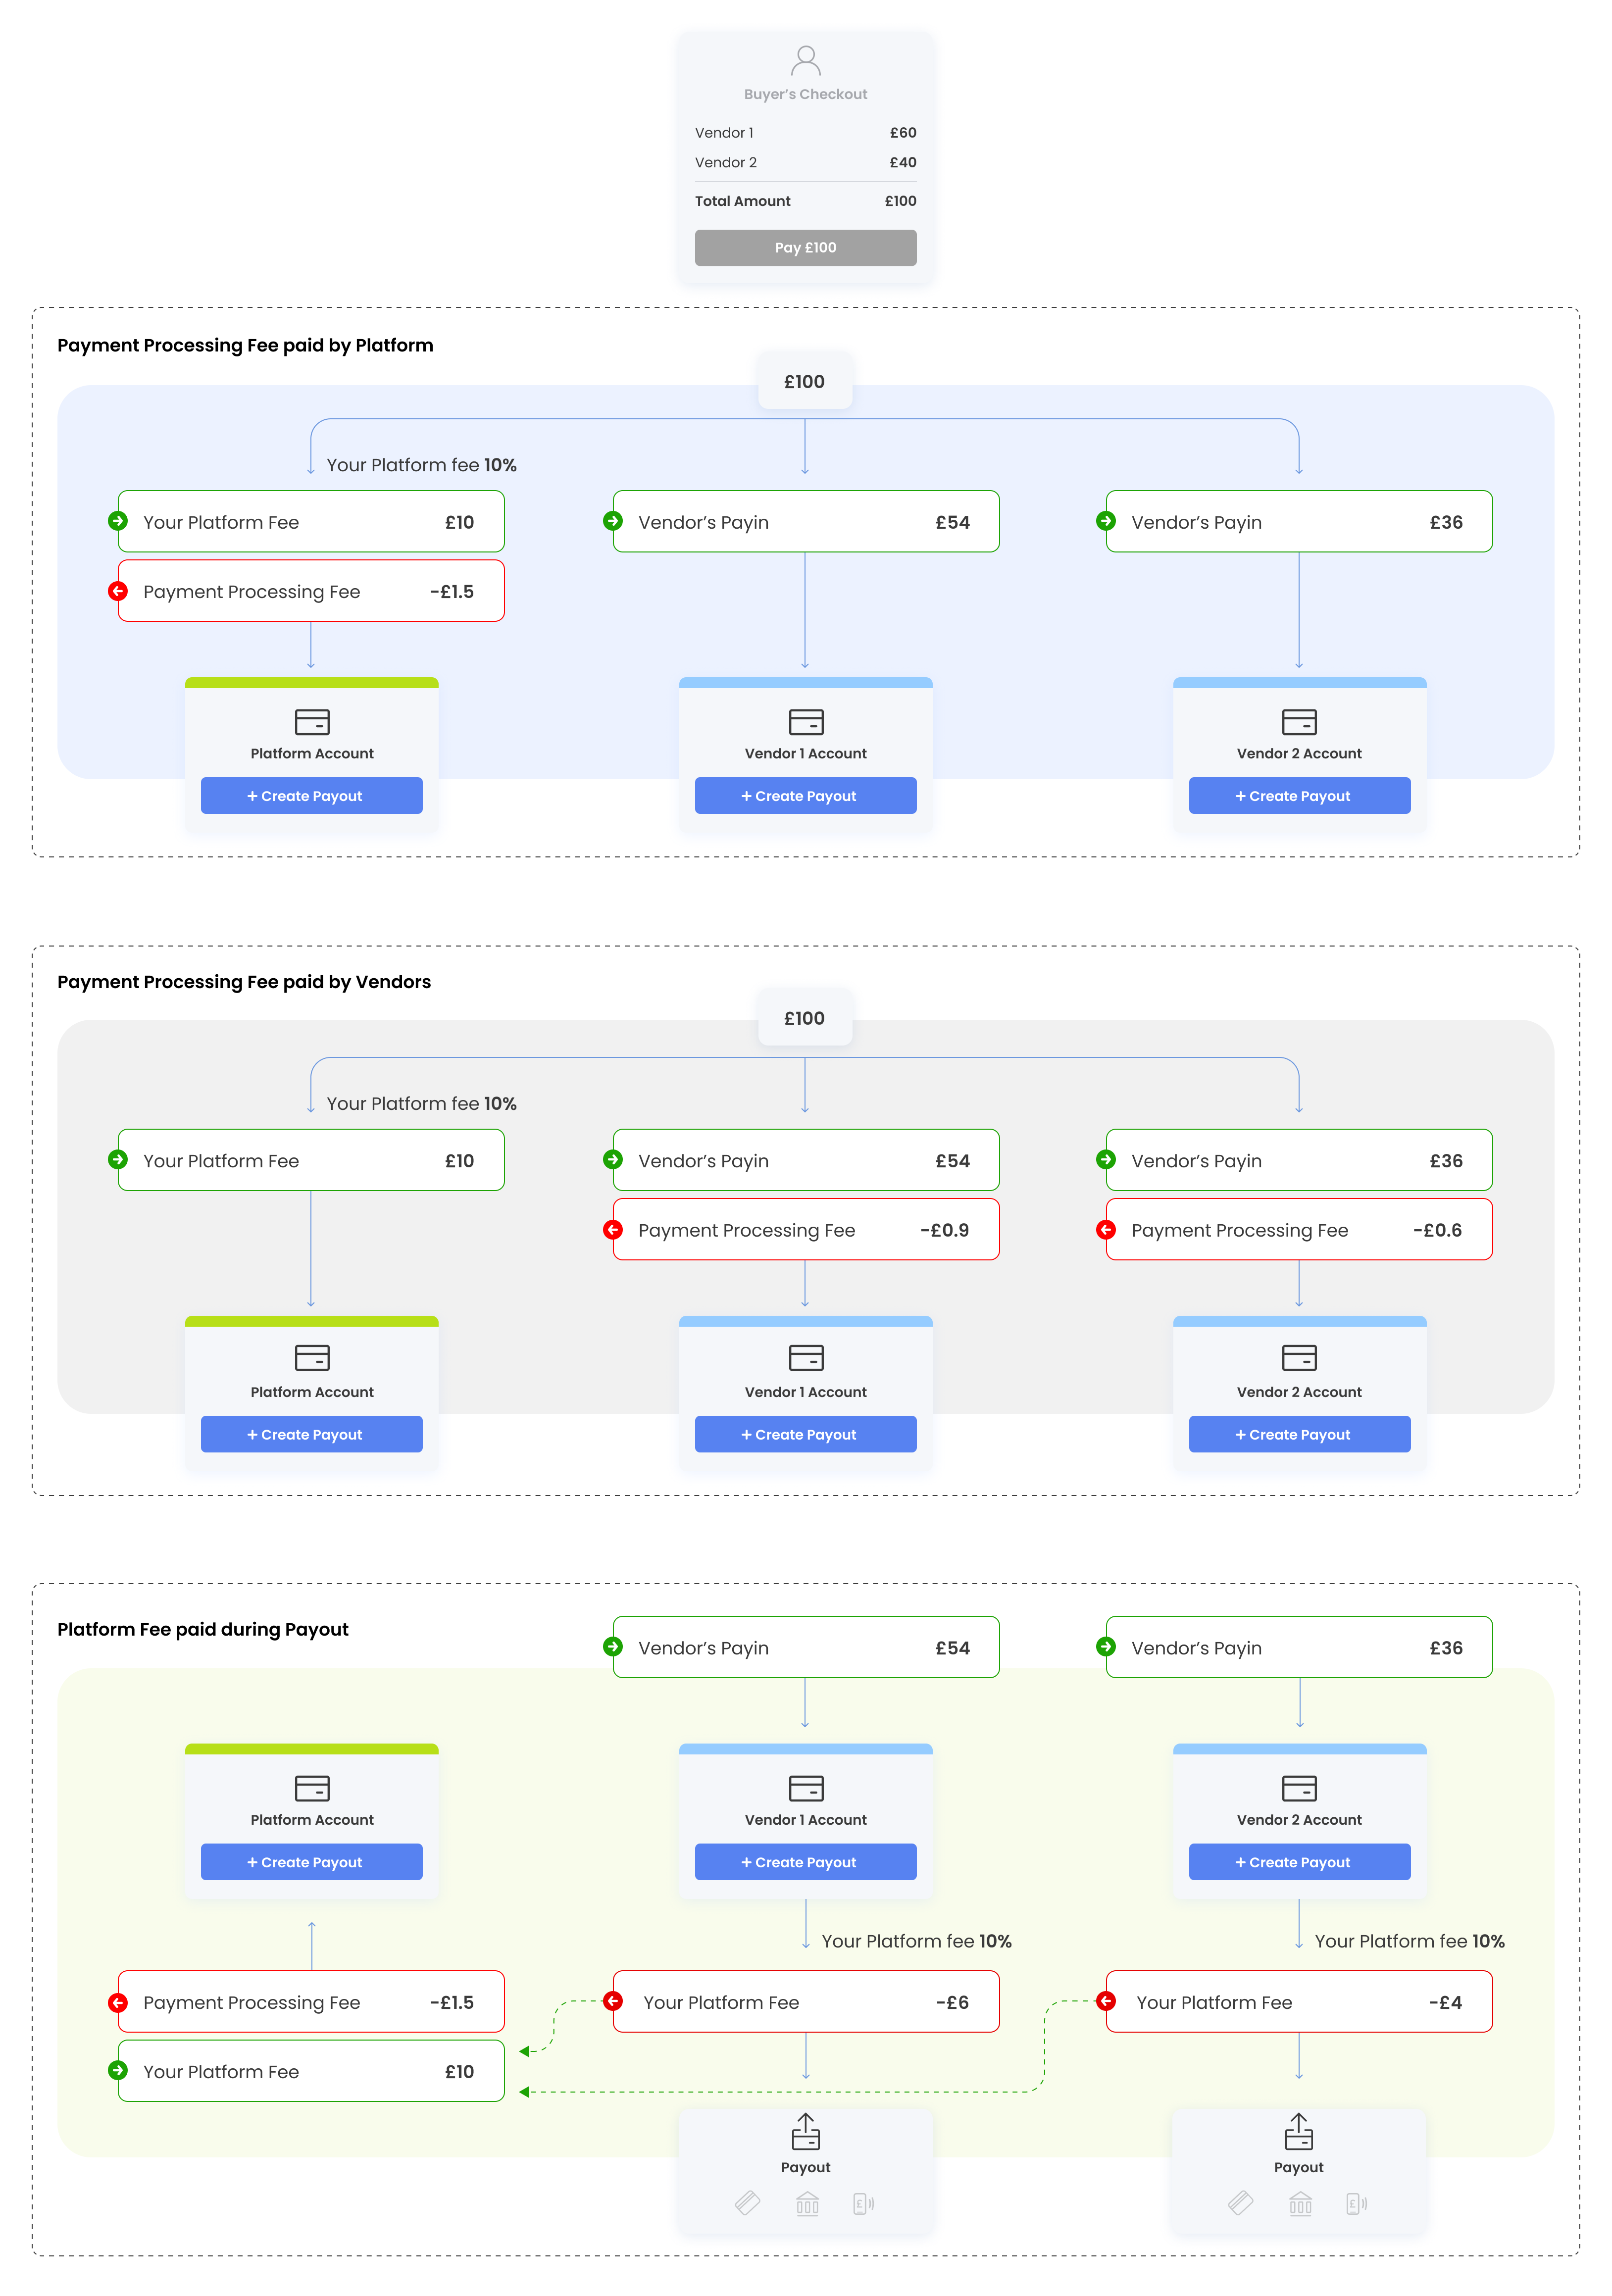Click the Pay £100 button in Buyer's Checkout
1612x2296 pixels.
point(805,248)
